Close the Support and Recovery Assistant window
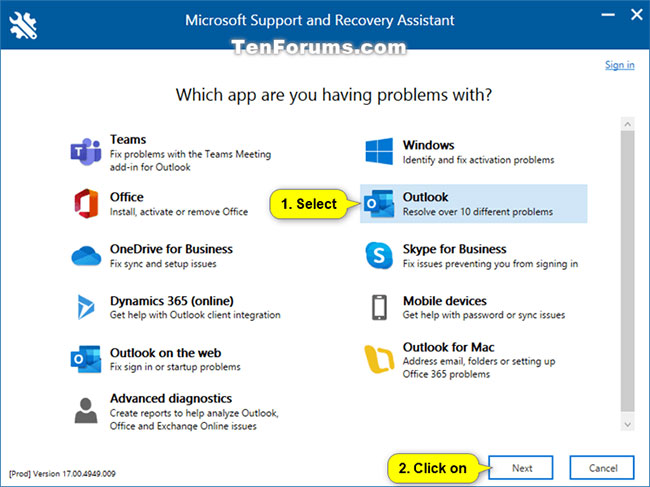This screenshot has width=650, height=487. [637, 15]
